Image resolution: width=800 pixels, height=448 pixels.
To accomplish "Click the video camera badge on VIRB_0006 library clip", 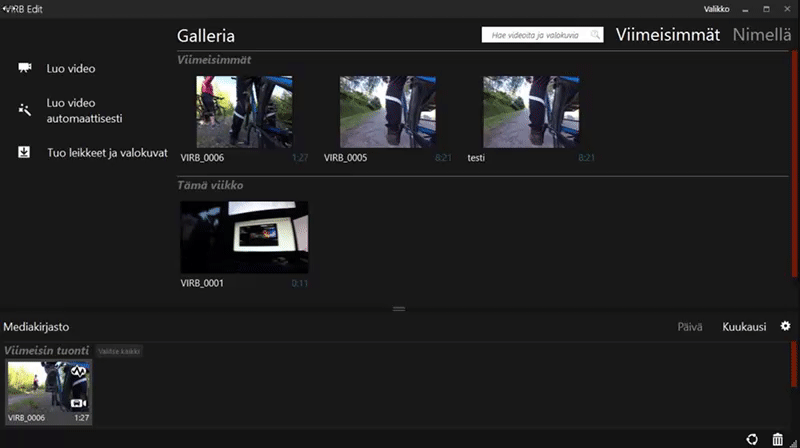I will click(x=78, y=404).
